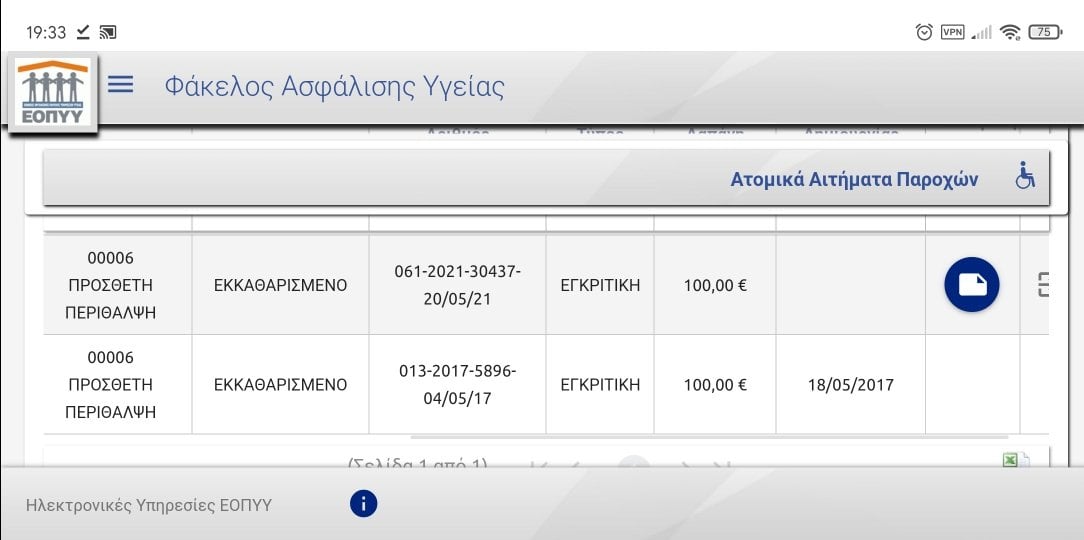Select the 18/05/2017 date cell

(850, 385)
